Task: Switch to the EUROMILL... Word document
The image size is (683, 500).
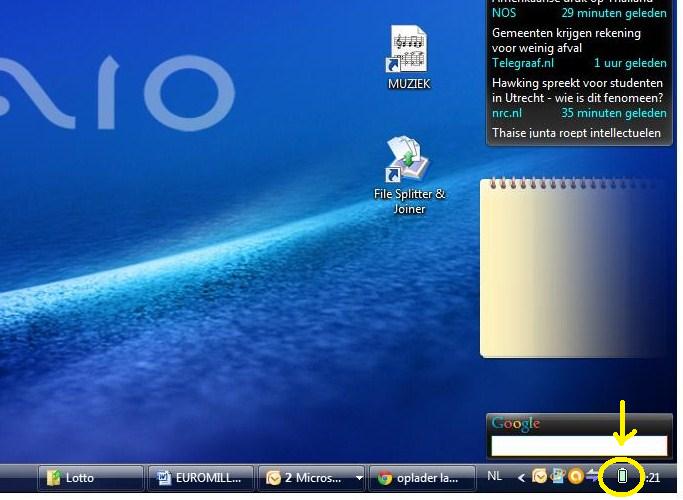Action: pyautogui.click(x=201, y=478)
